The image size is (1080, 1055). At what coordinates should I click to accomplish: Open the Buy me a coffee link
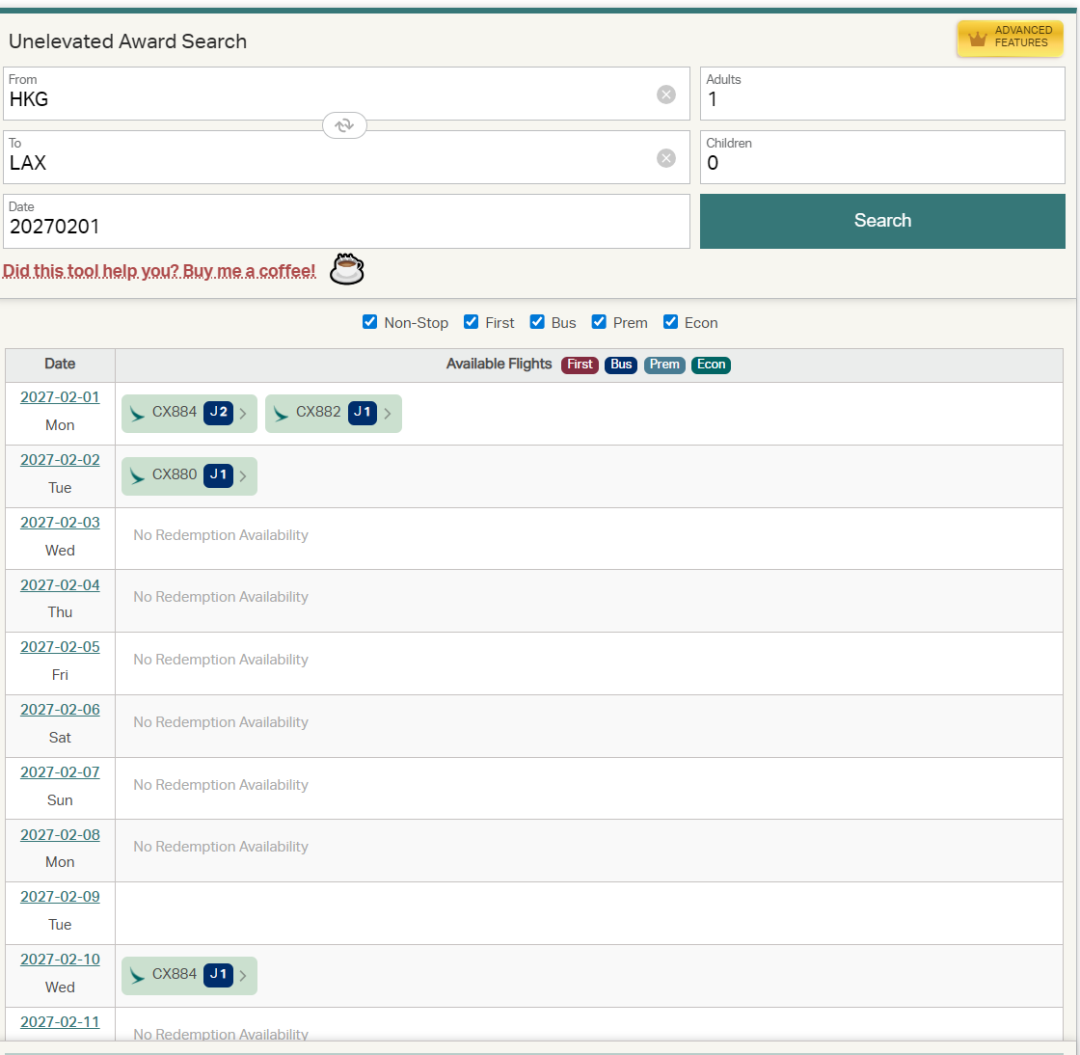pyautogui.click(x=159, y=271)
